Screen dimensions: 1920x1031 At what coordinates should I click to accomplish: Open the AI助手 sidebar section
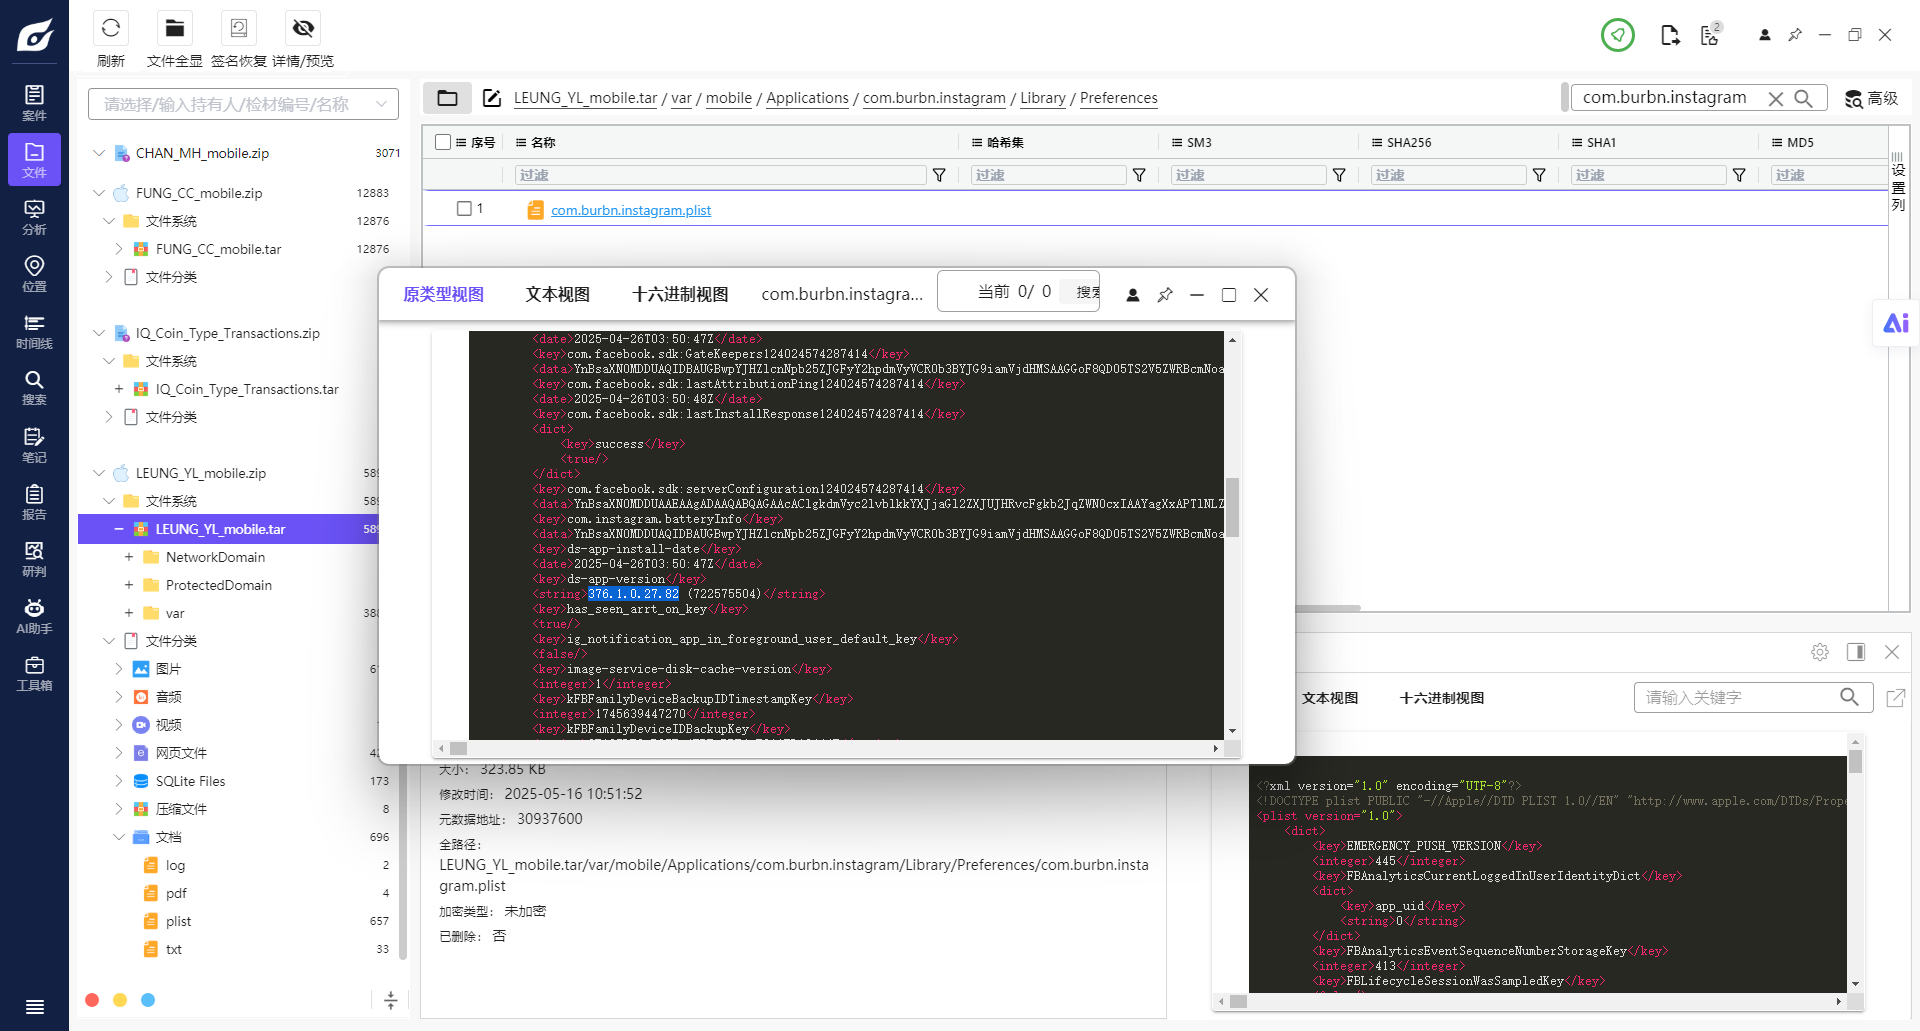point(34,616)
